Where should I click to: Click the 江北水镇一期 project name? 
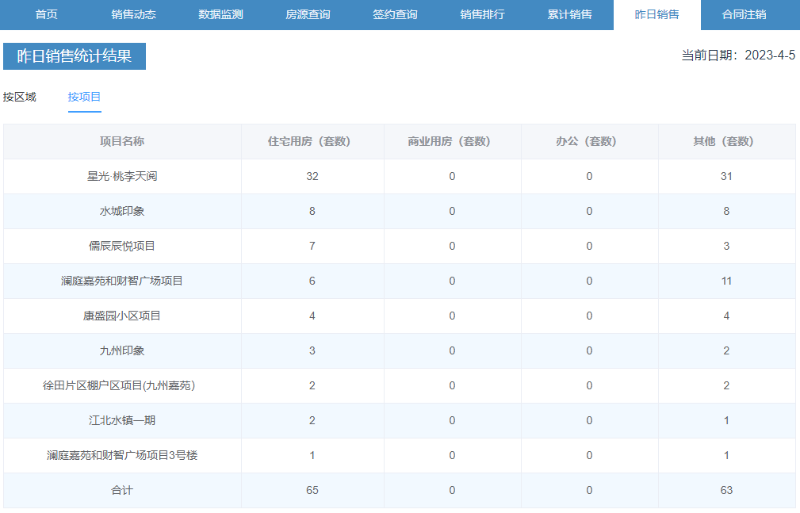122,420
